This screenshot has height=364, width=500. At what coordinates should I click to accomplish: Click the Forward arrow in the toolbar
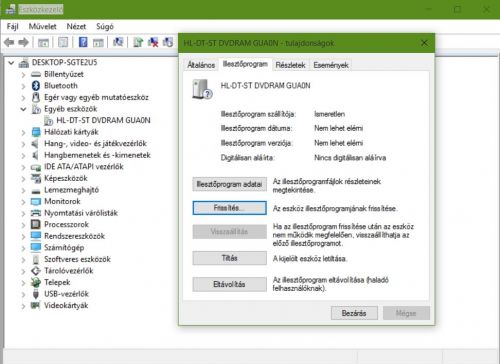[23, 42]
